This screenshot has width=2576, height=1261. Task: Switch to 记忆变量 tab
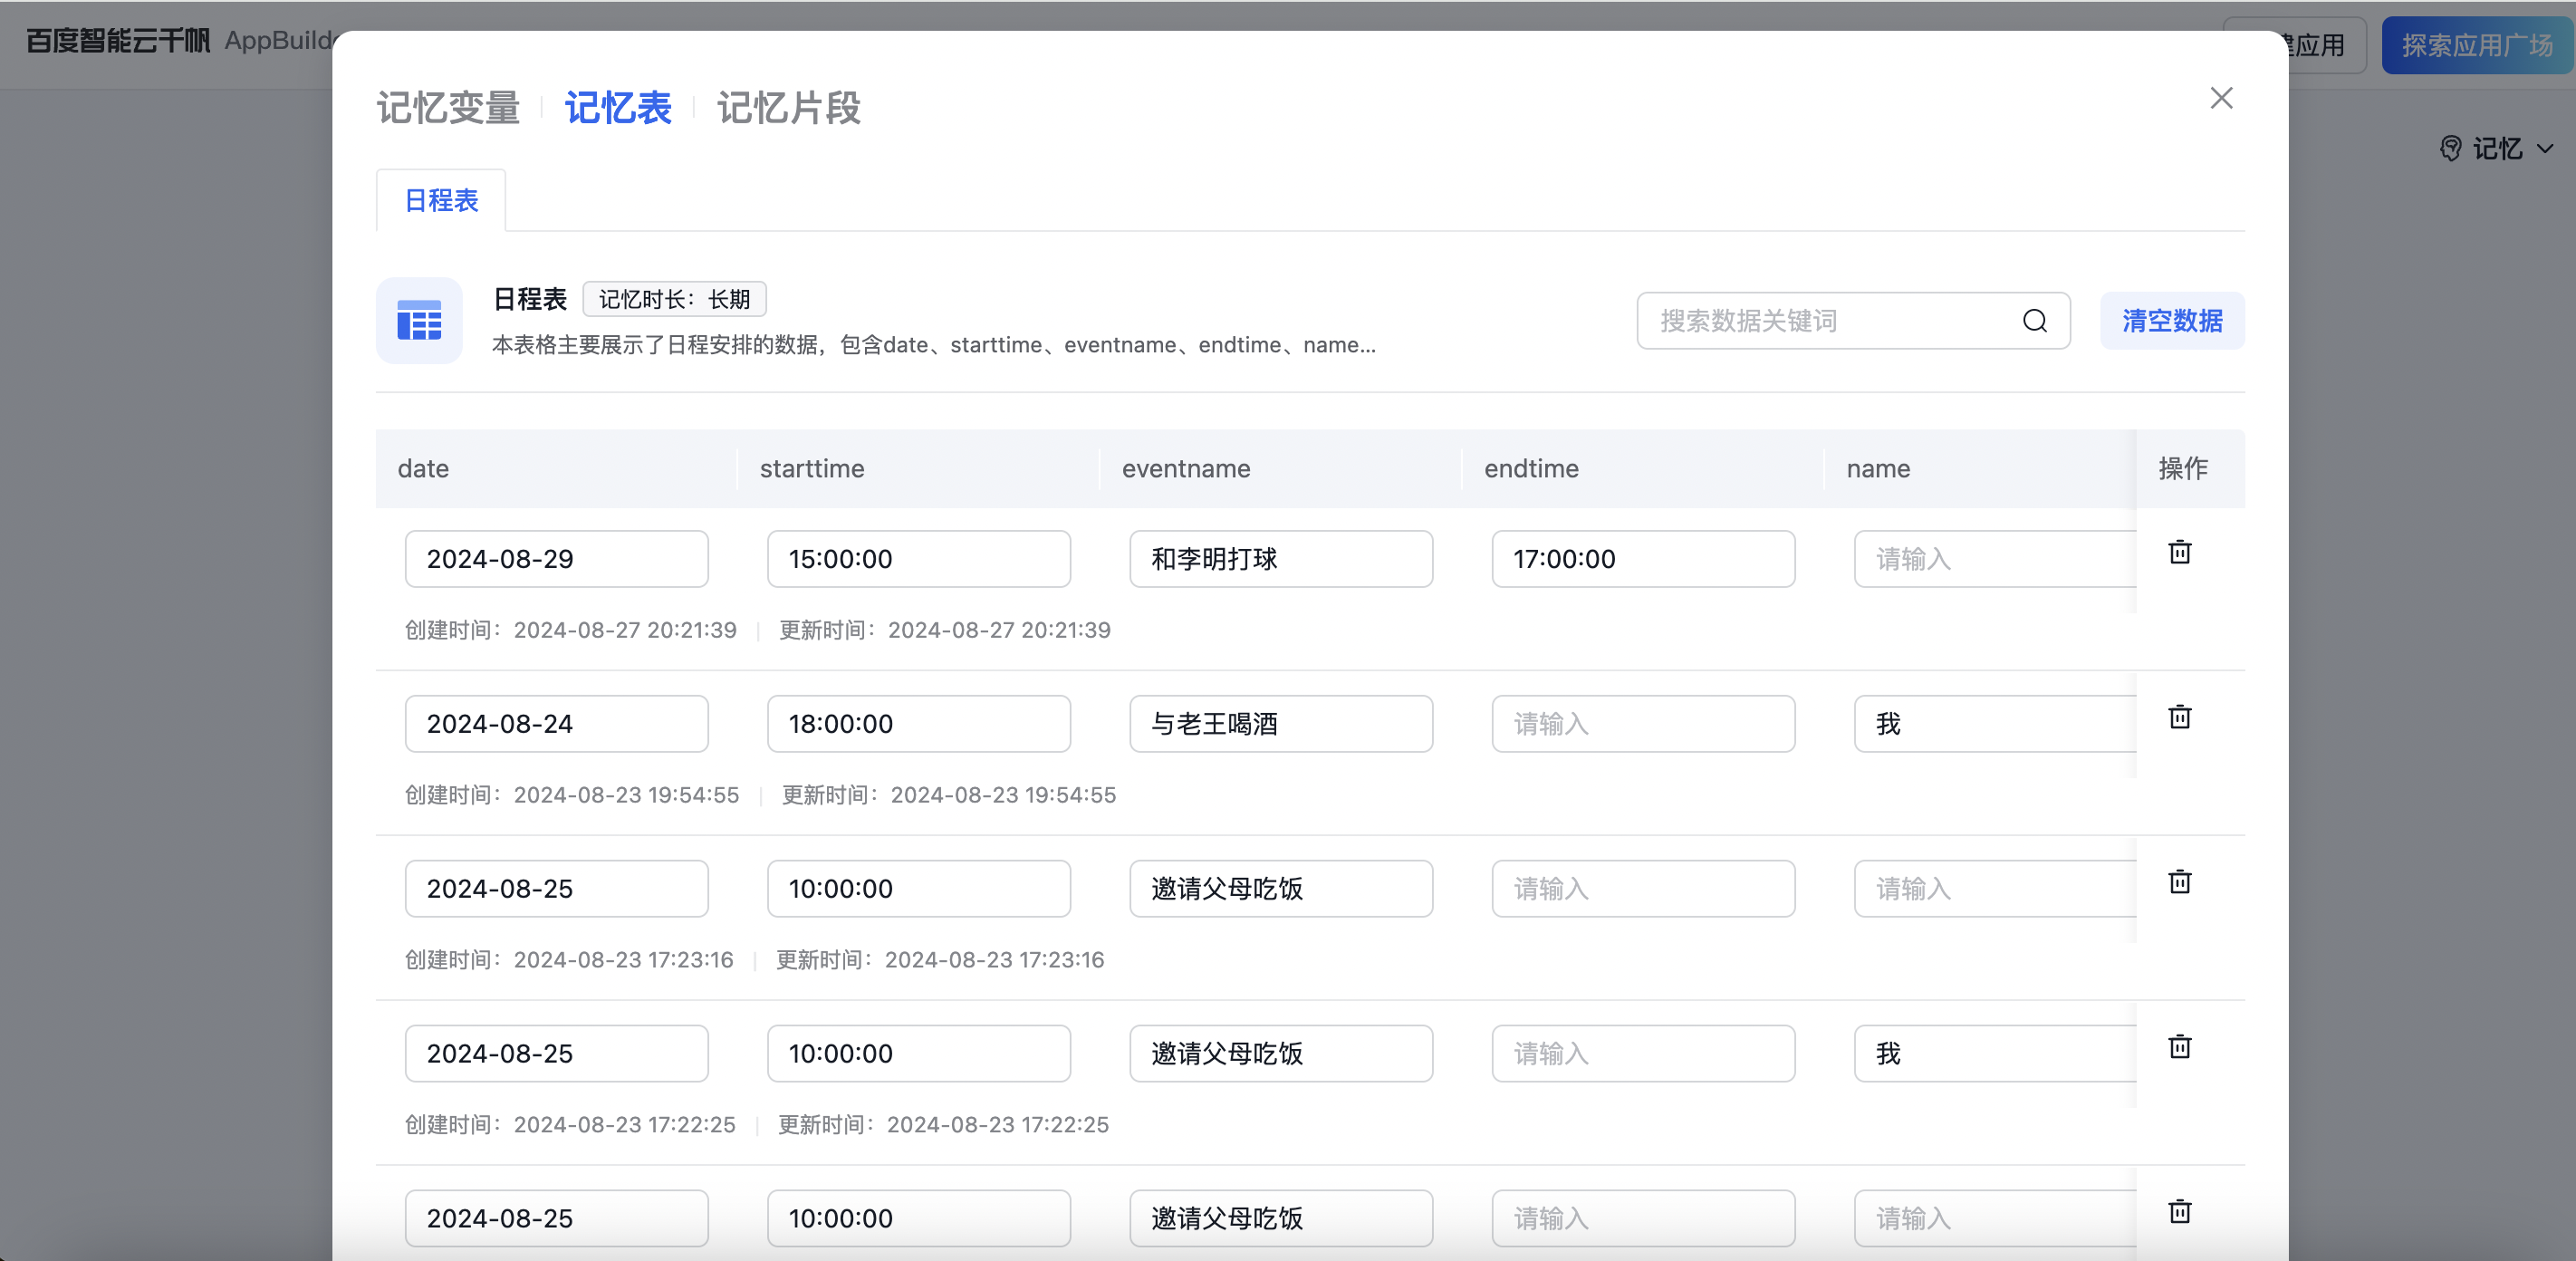coord(448,108)
